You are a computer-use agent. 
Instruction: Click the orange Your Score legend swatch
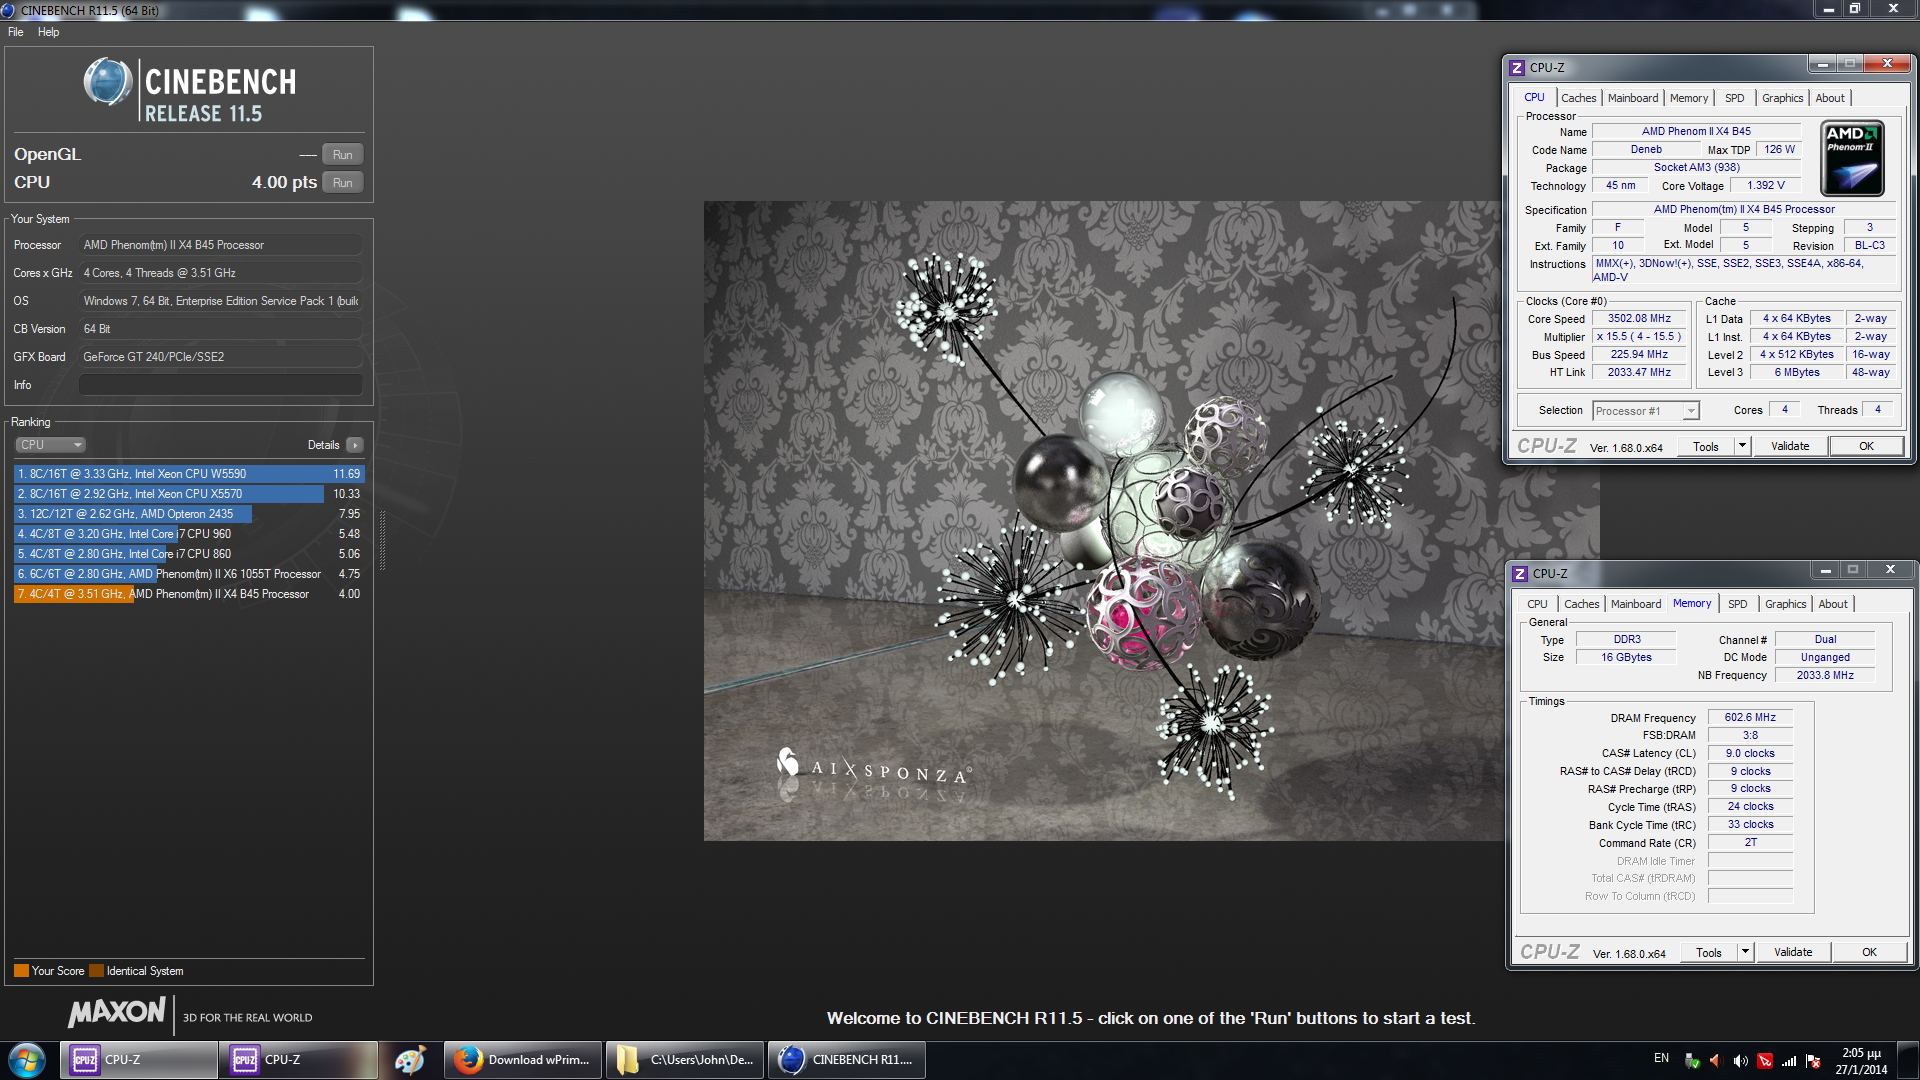pos(21,971)
